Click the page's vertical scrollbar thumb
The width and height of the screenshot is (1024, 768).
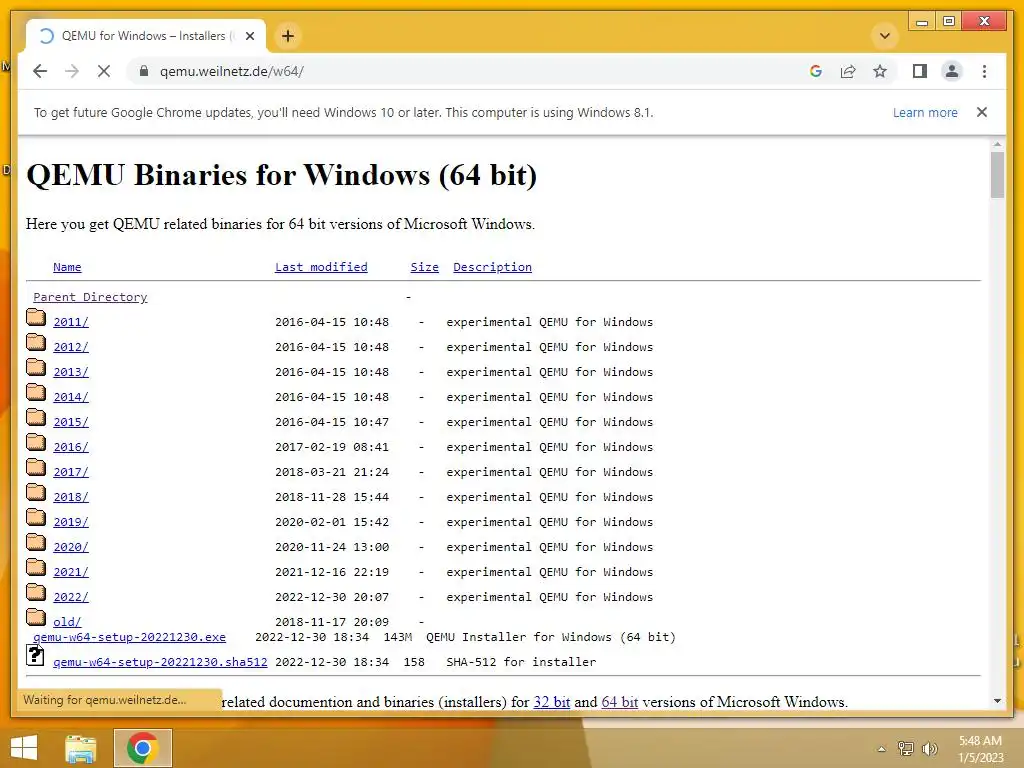997,174
